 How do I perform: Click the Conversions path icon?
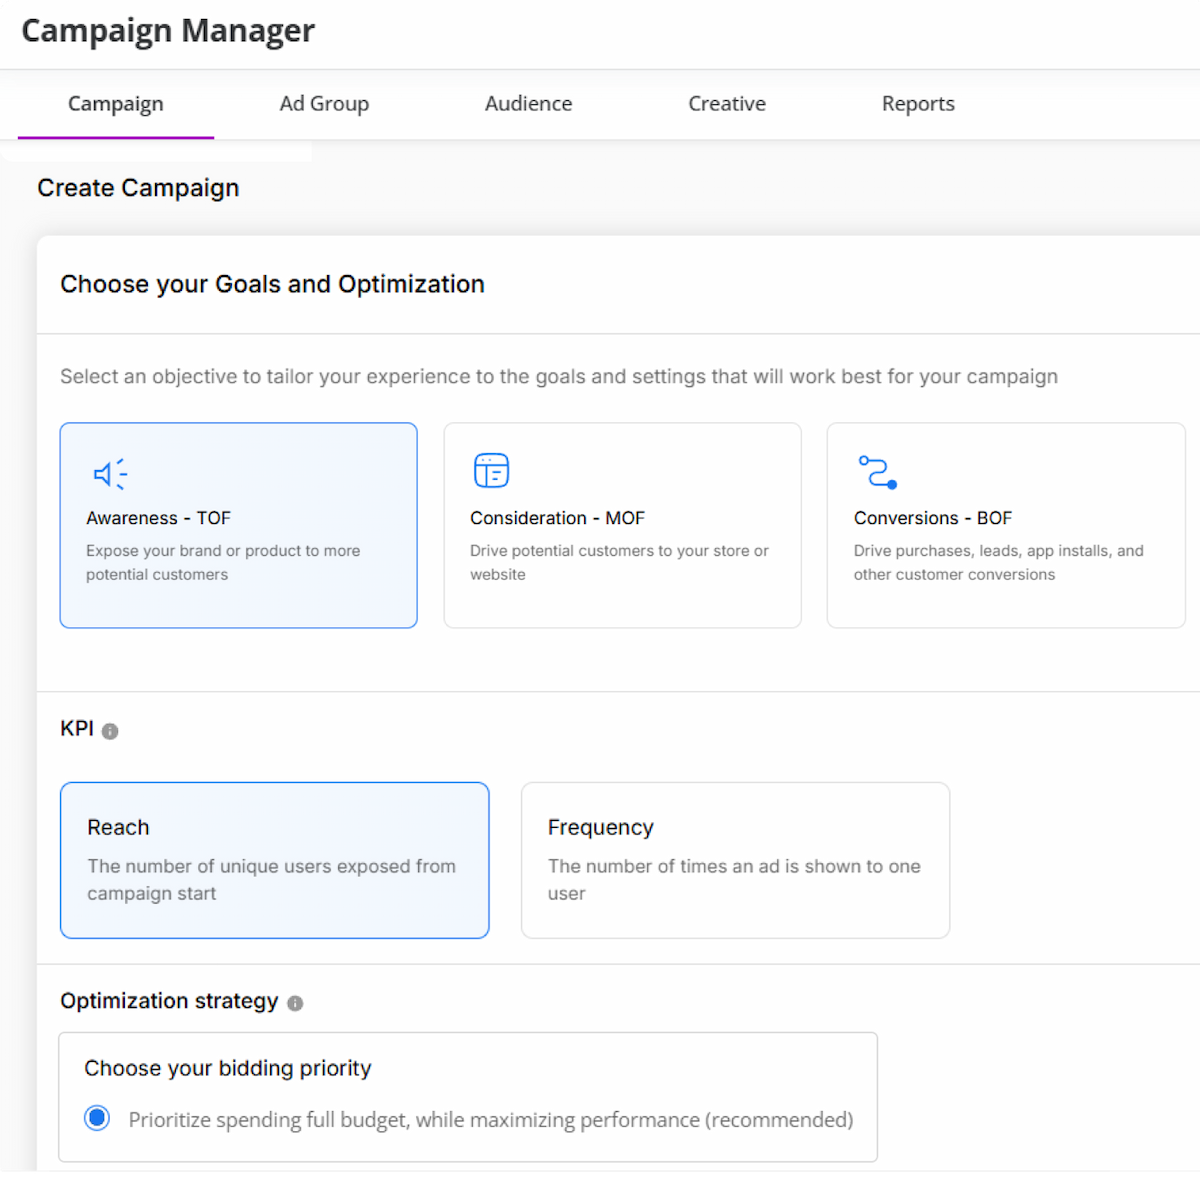click(877, 471)
